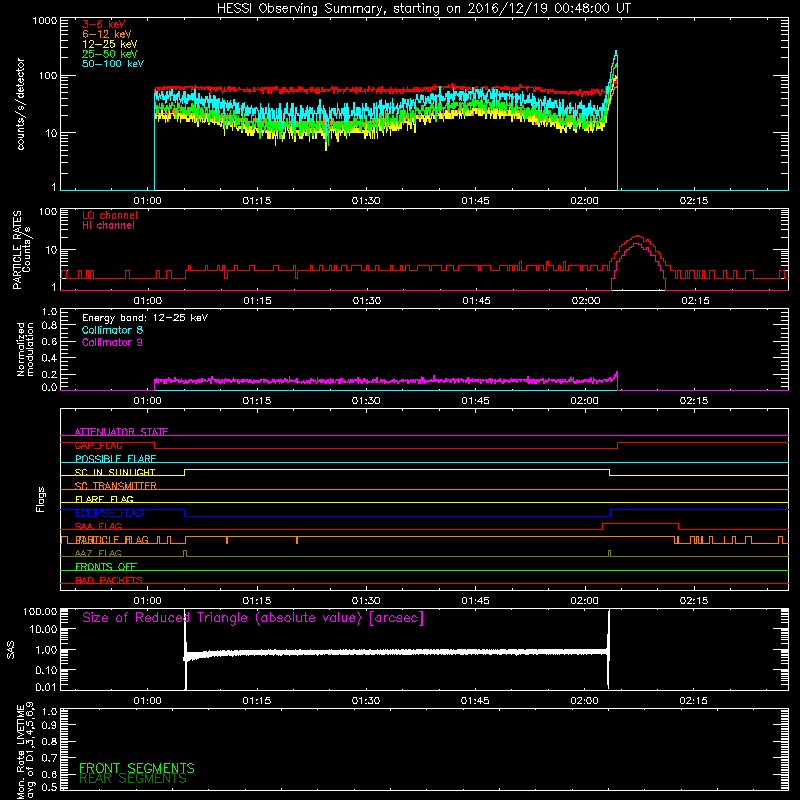This screenshot has height=800, width=800.
Task: Click 02:15 time label under Flags plot
Action: (694, 601)
